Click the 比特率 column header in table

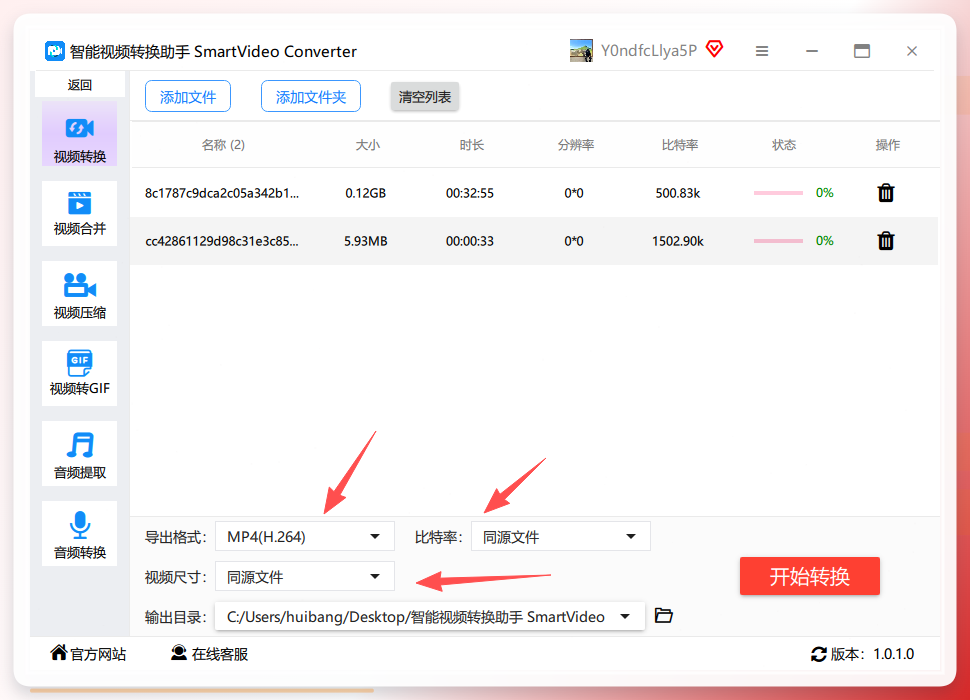point(680,145)
